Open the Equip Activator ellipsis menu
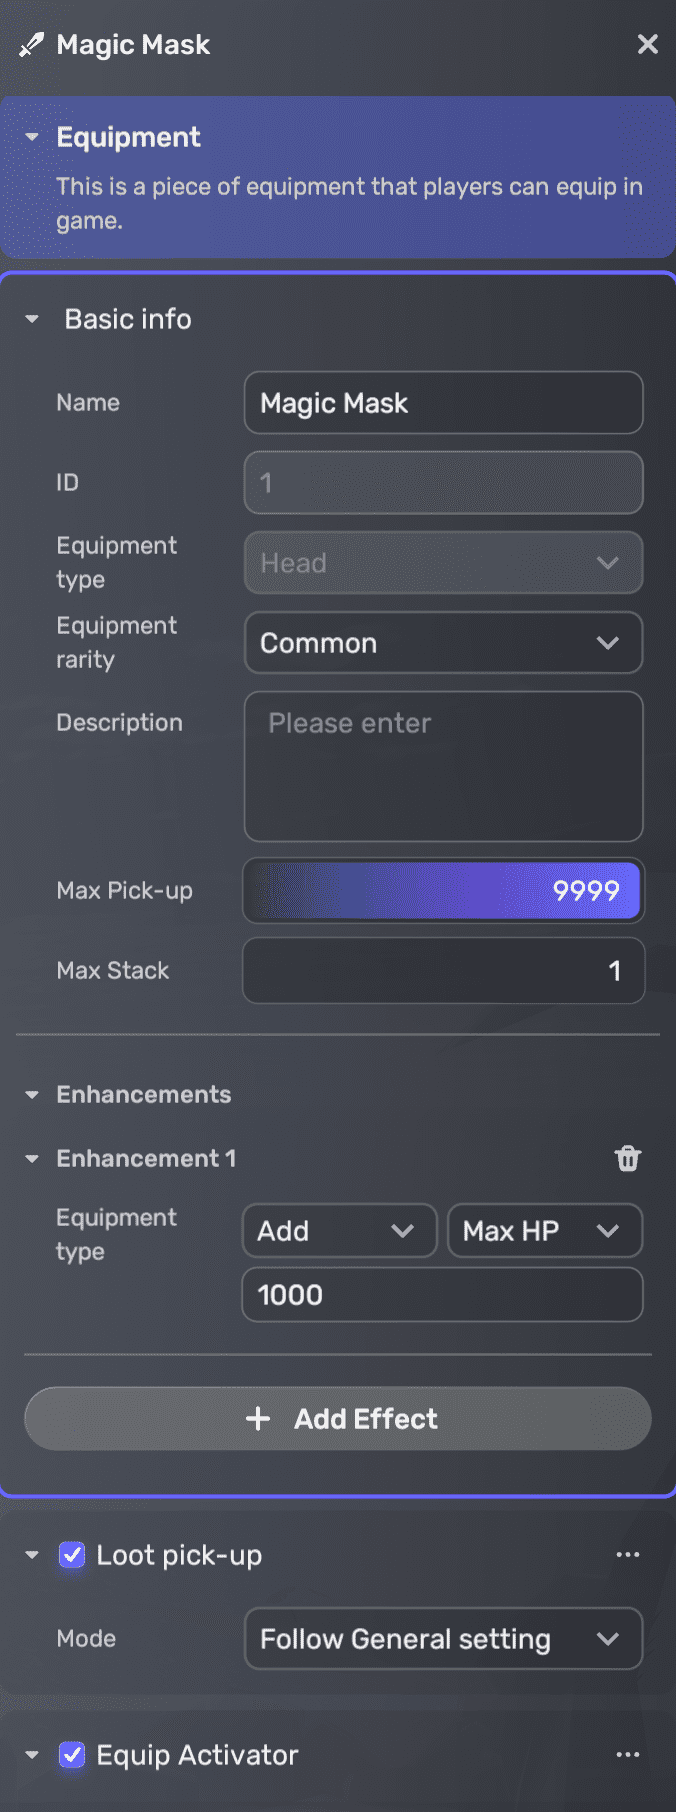676x1812 pixels. pos(628,1755)
